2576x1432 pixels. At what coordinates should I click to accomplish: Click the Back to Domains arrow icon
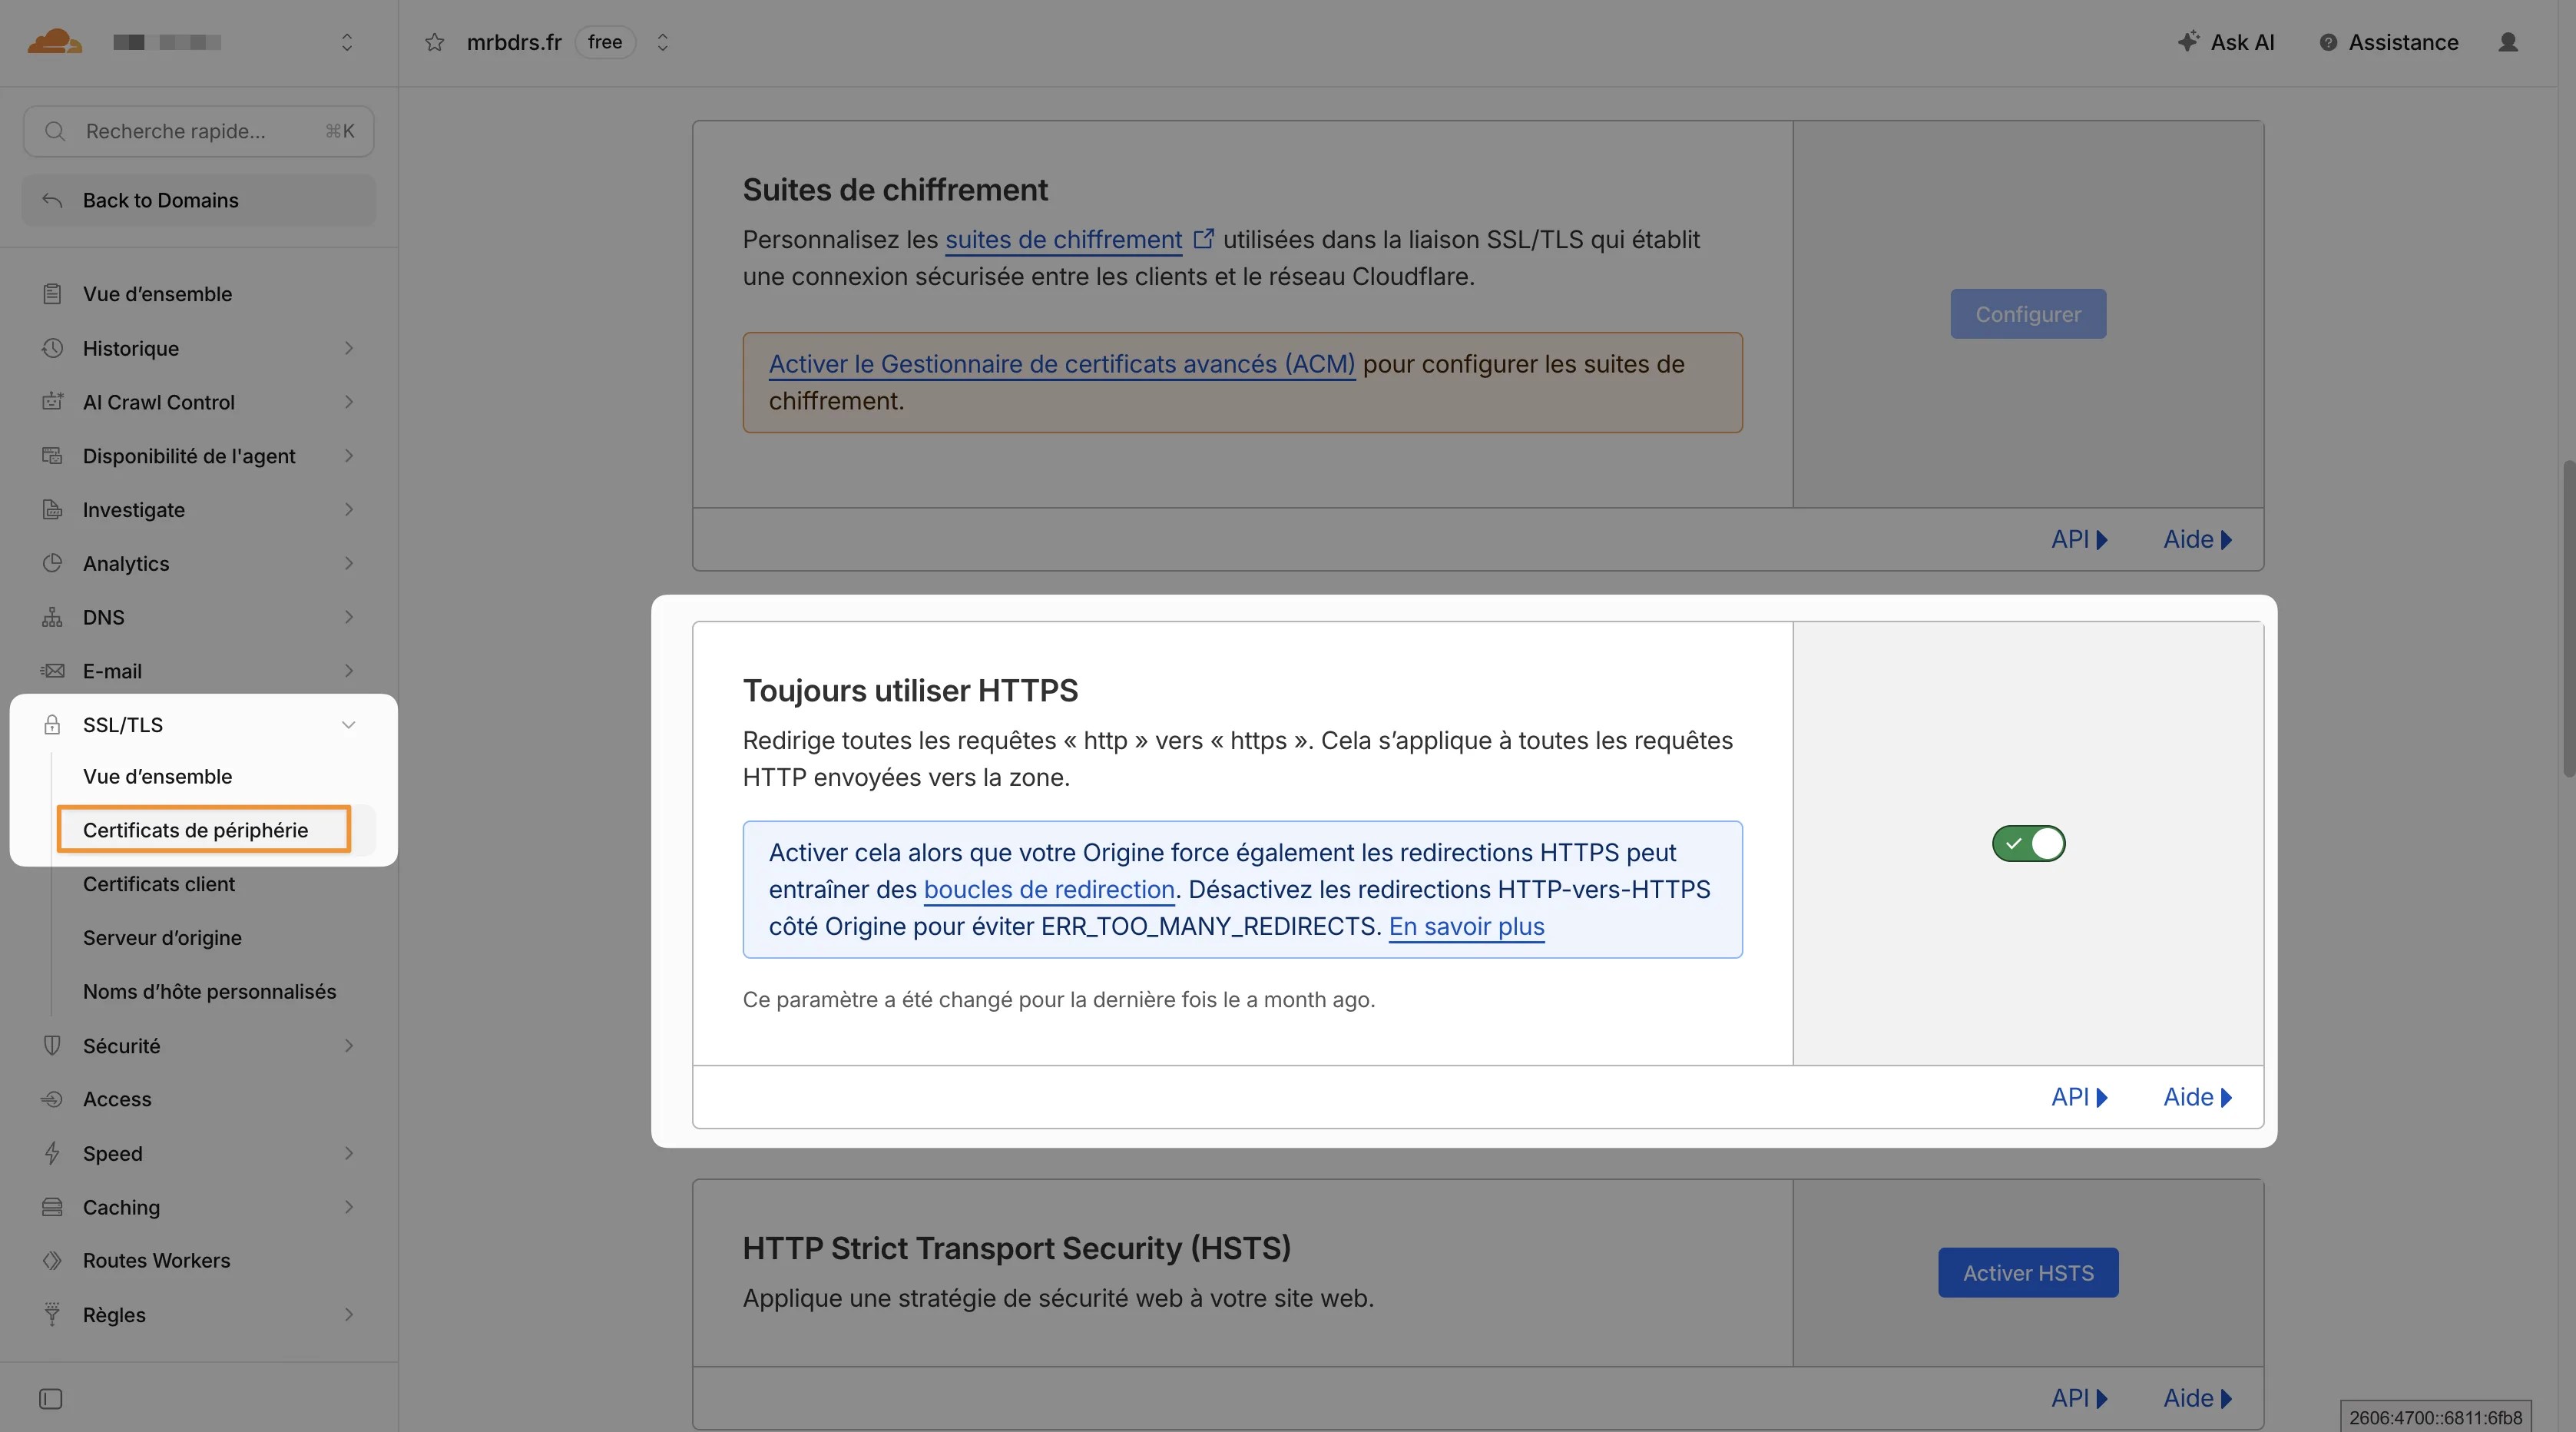52,200
